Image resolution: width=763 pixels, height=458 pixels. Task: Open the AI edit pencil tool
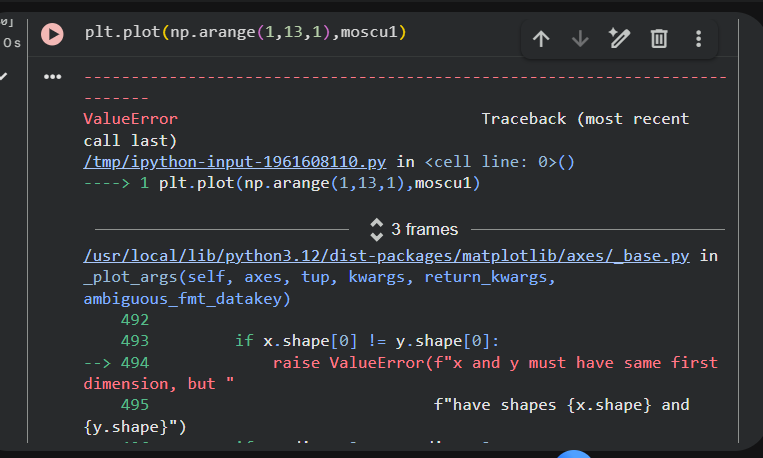coord(619,39)
